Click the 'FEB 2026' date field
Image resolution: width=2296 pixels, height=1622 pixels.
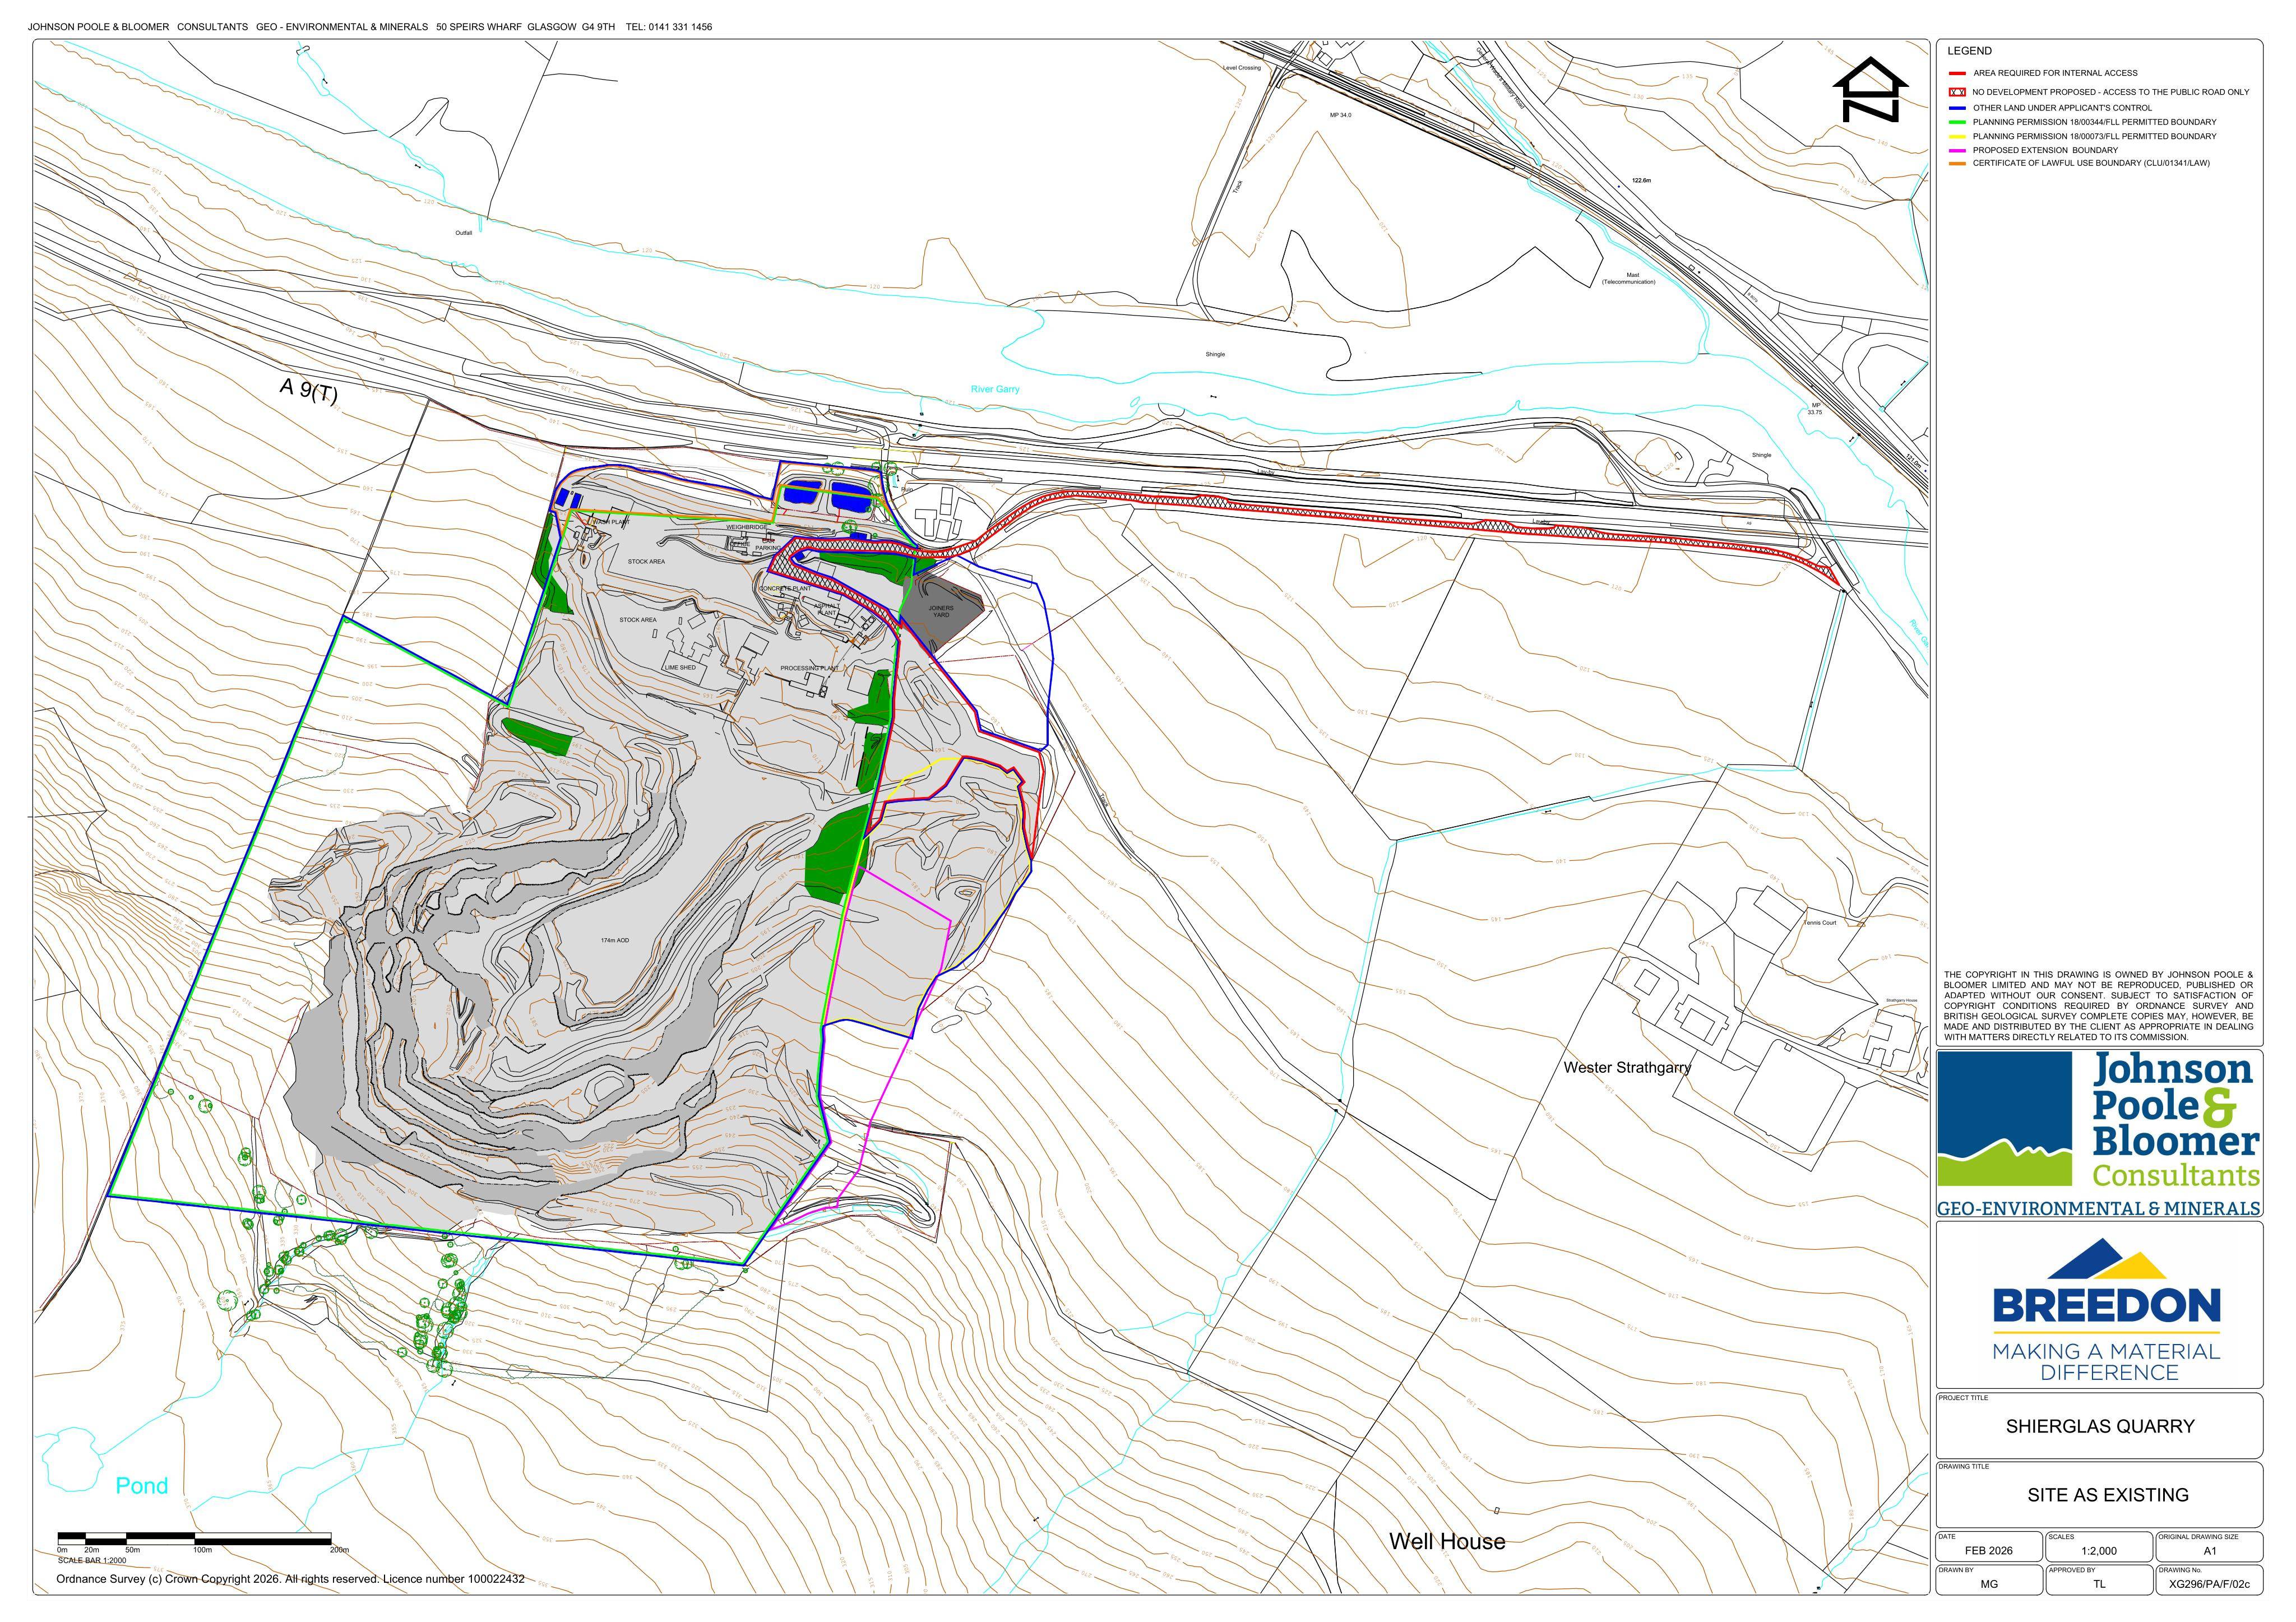1988,1551
